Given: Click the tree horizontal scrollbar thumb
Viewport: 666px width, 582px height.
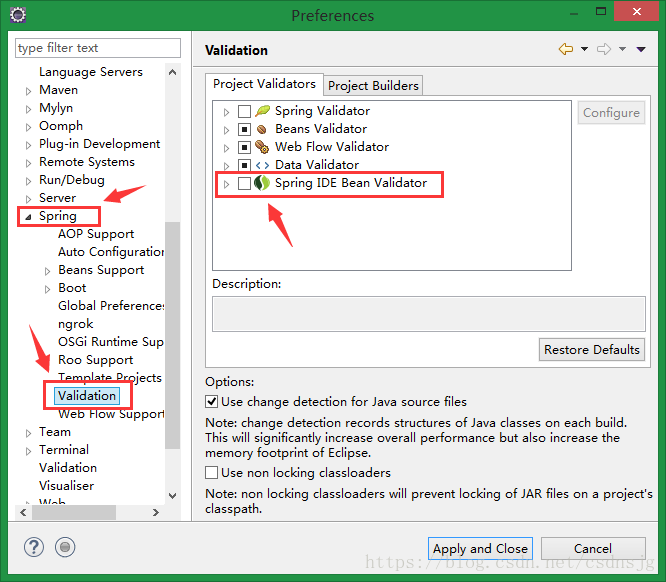Looking at the screenshot, I should click(74, 512).
